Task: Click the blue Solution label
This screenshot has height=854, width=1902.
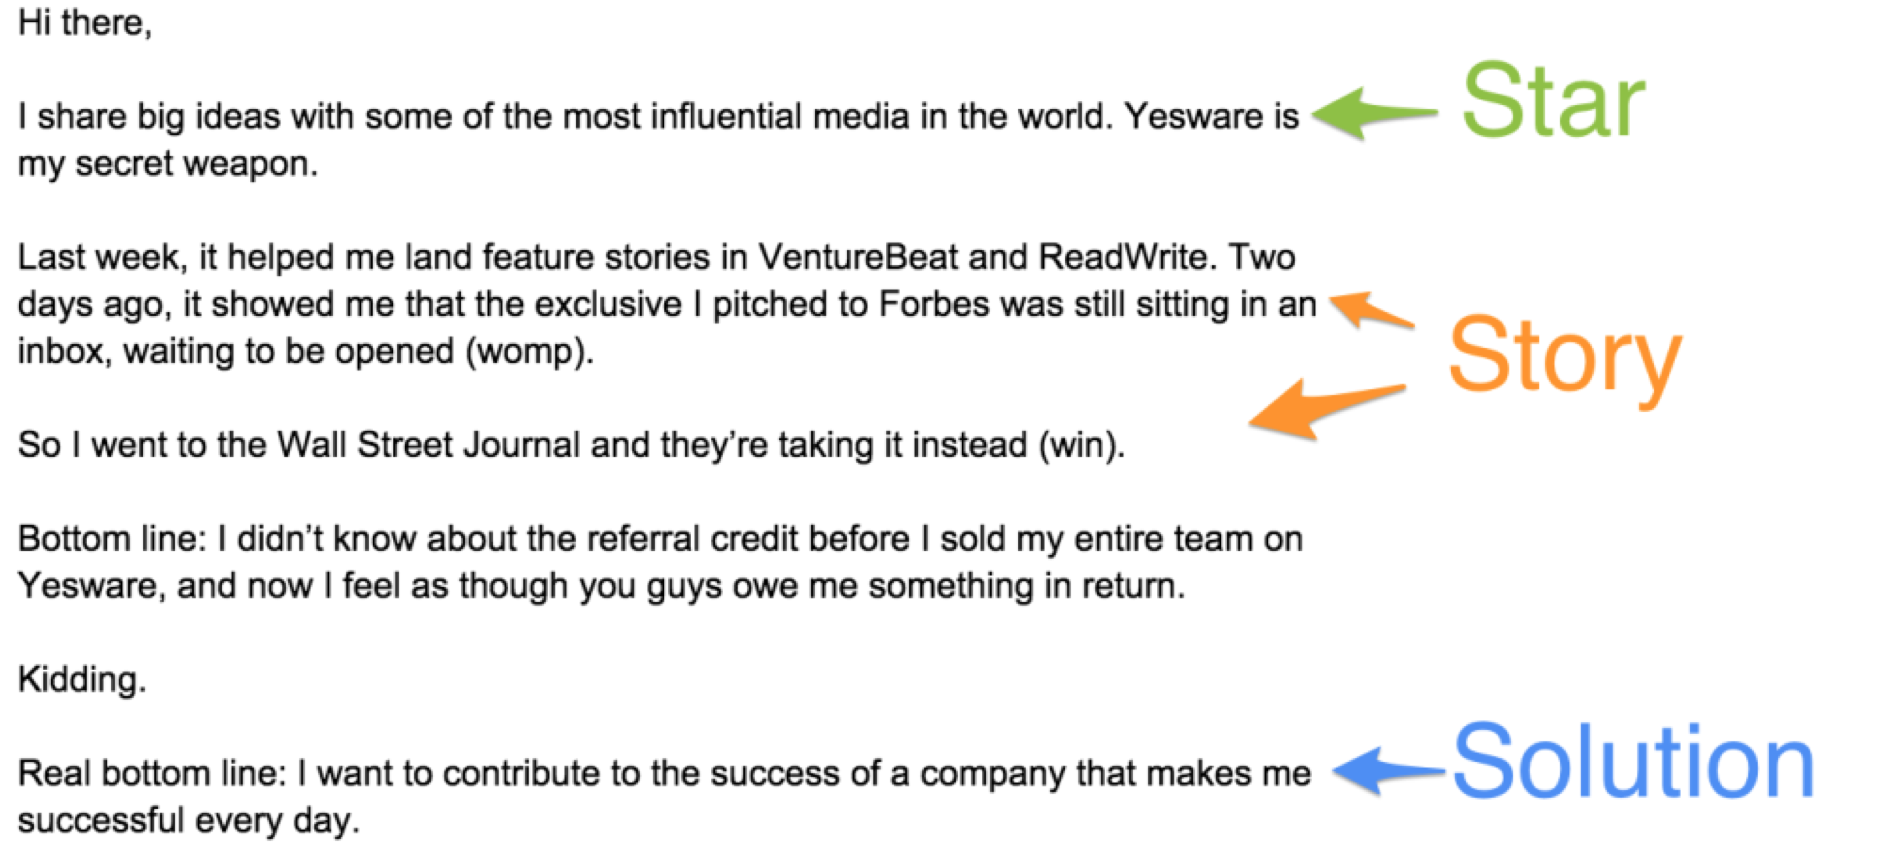Action: tap(1633, 763)
